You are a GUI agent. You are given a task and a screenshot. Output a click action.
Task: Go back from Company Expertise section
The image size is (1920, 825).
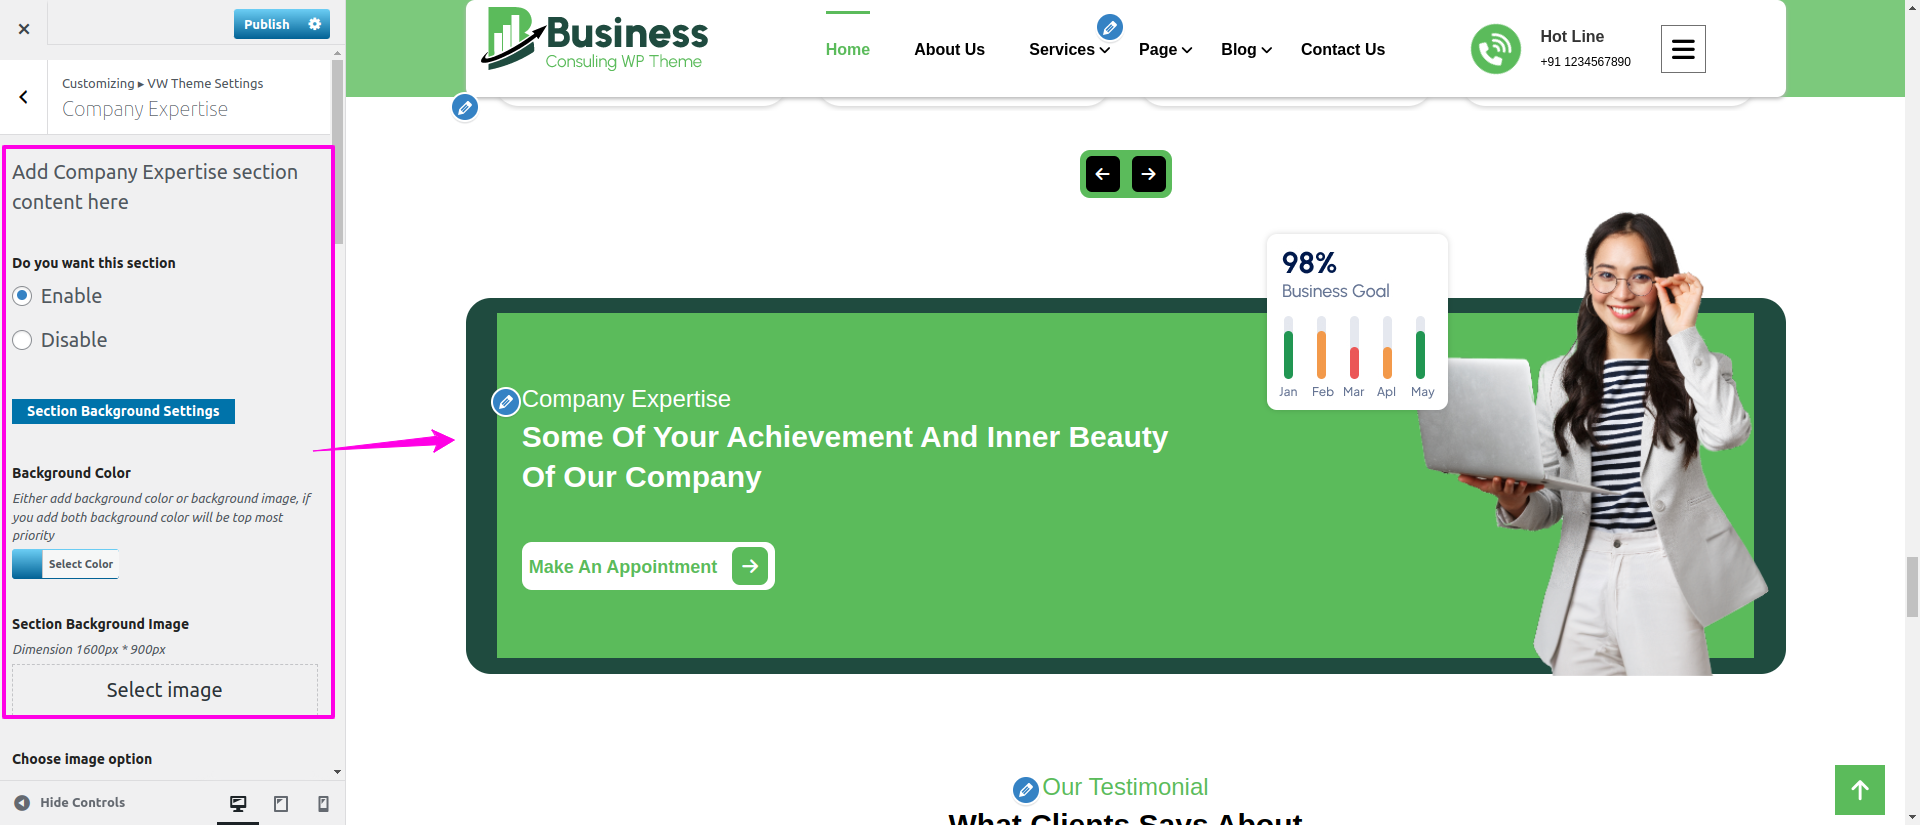[x=24, y=97]
